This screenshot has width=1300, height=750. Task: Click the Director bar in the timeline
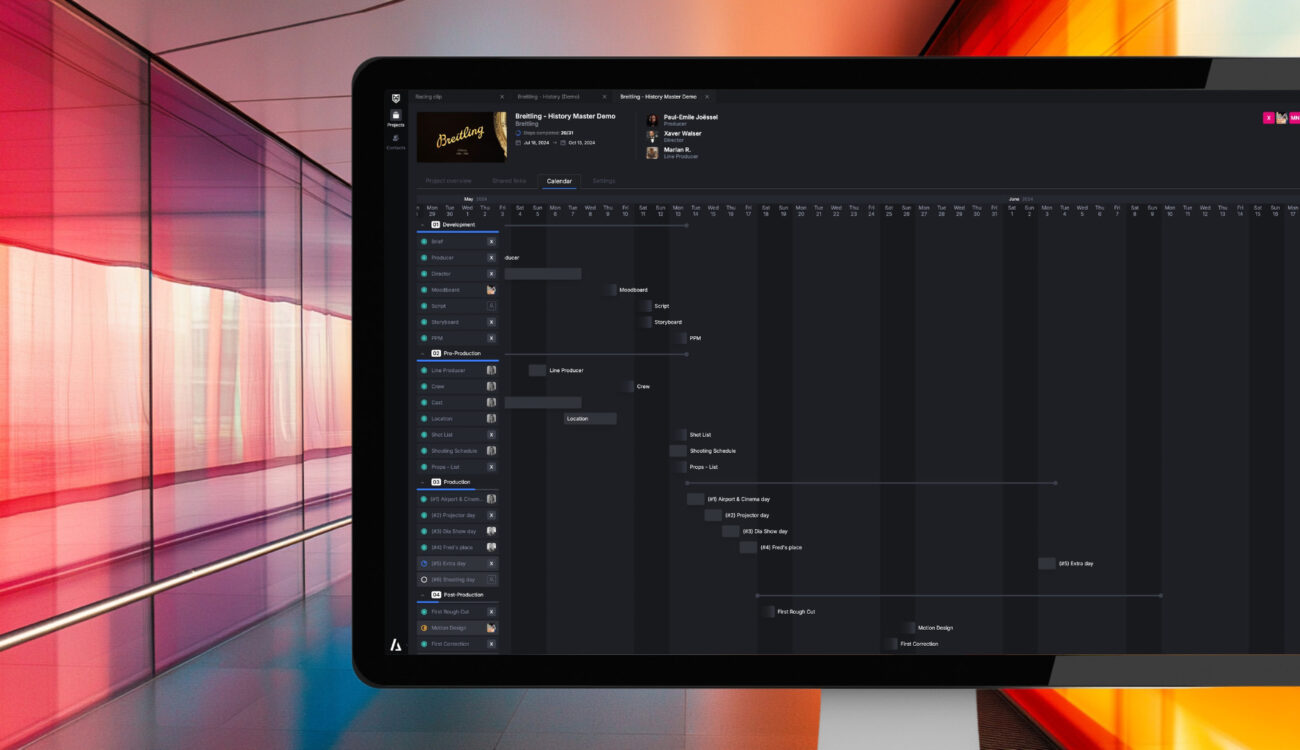pos(543,274)
